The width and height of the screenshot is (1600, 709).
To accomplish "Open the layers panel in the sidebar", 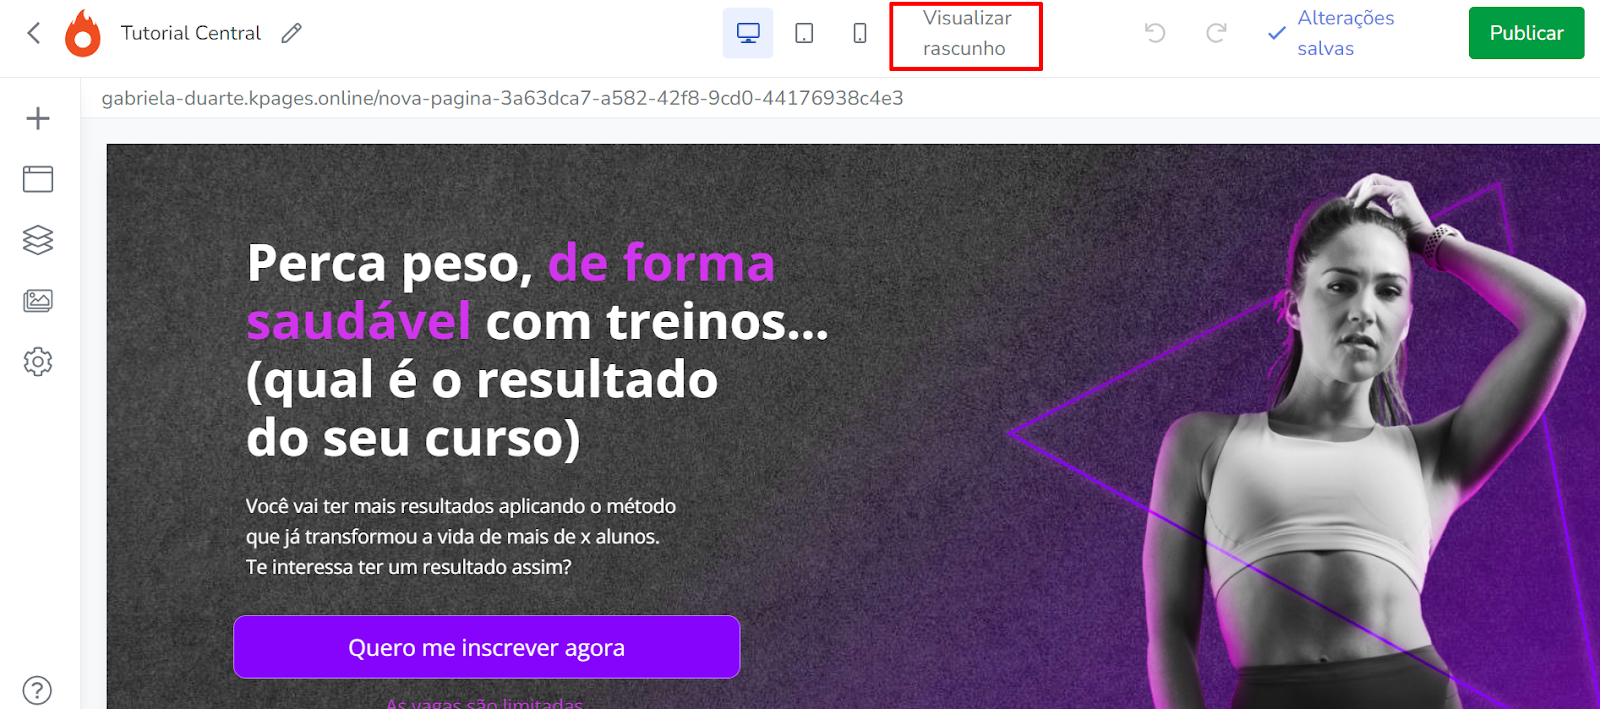I will pos(38,240).
